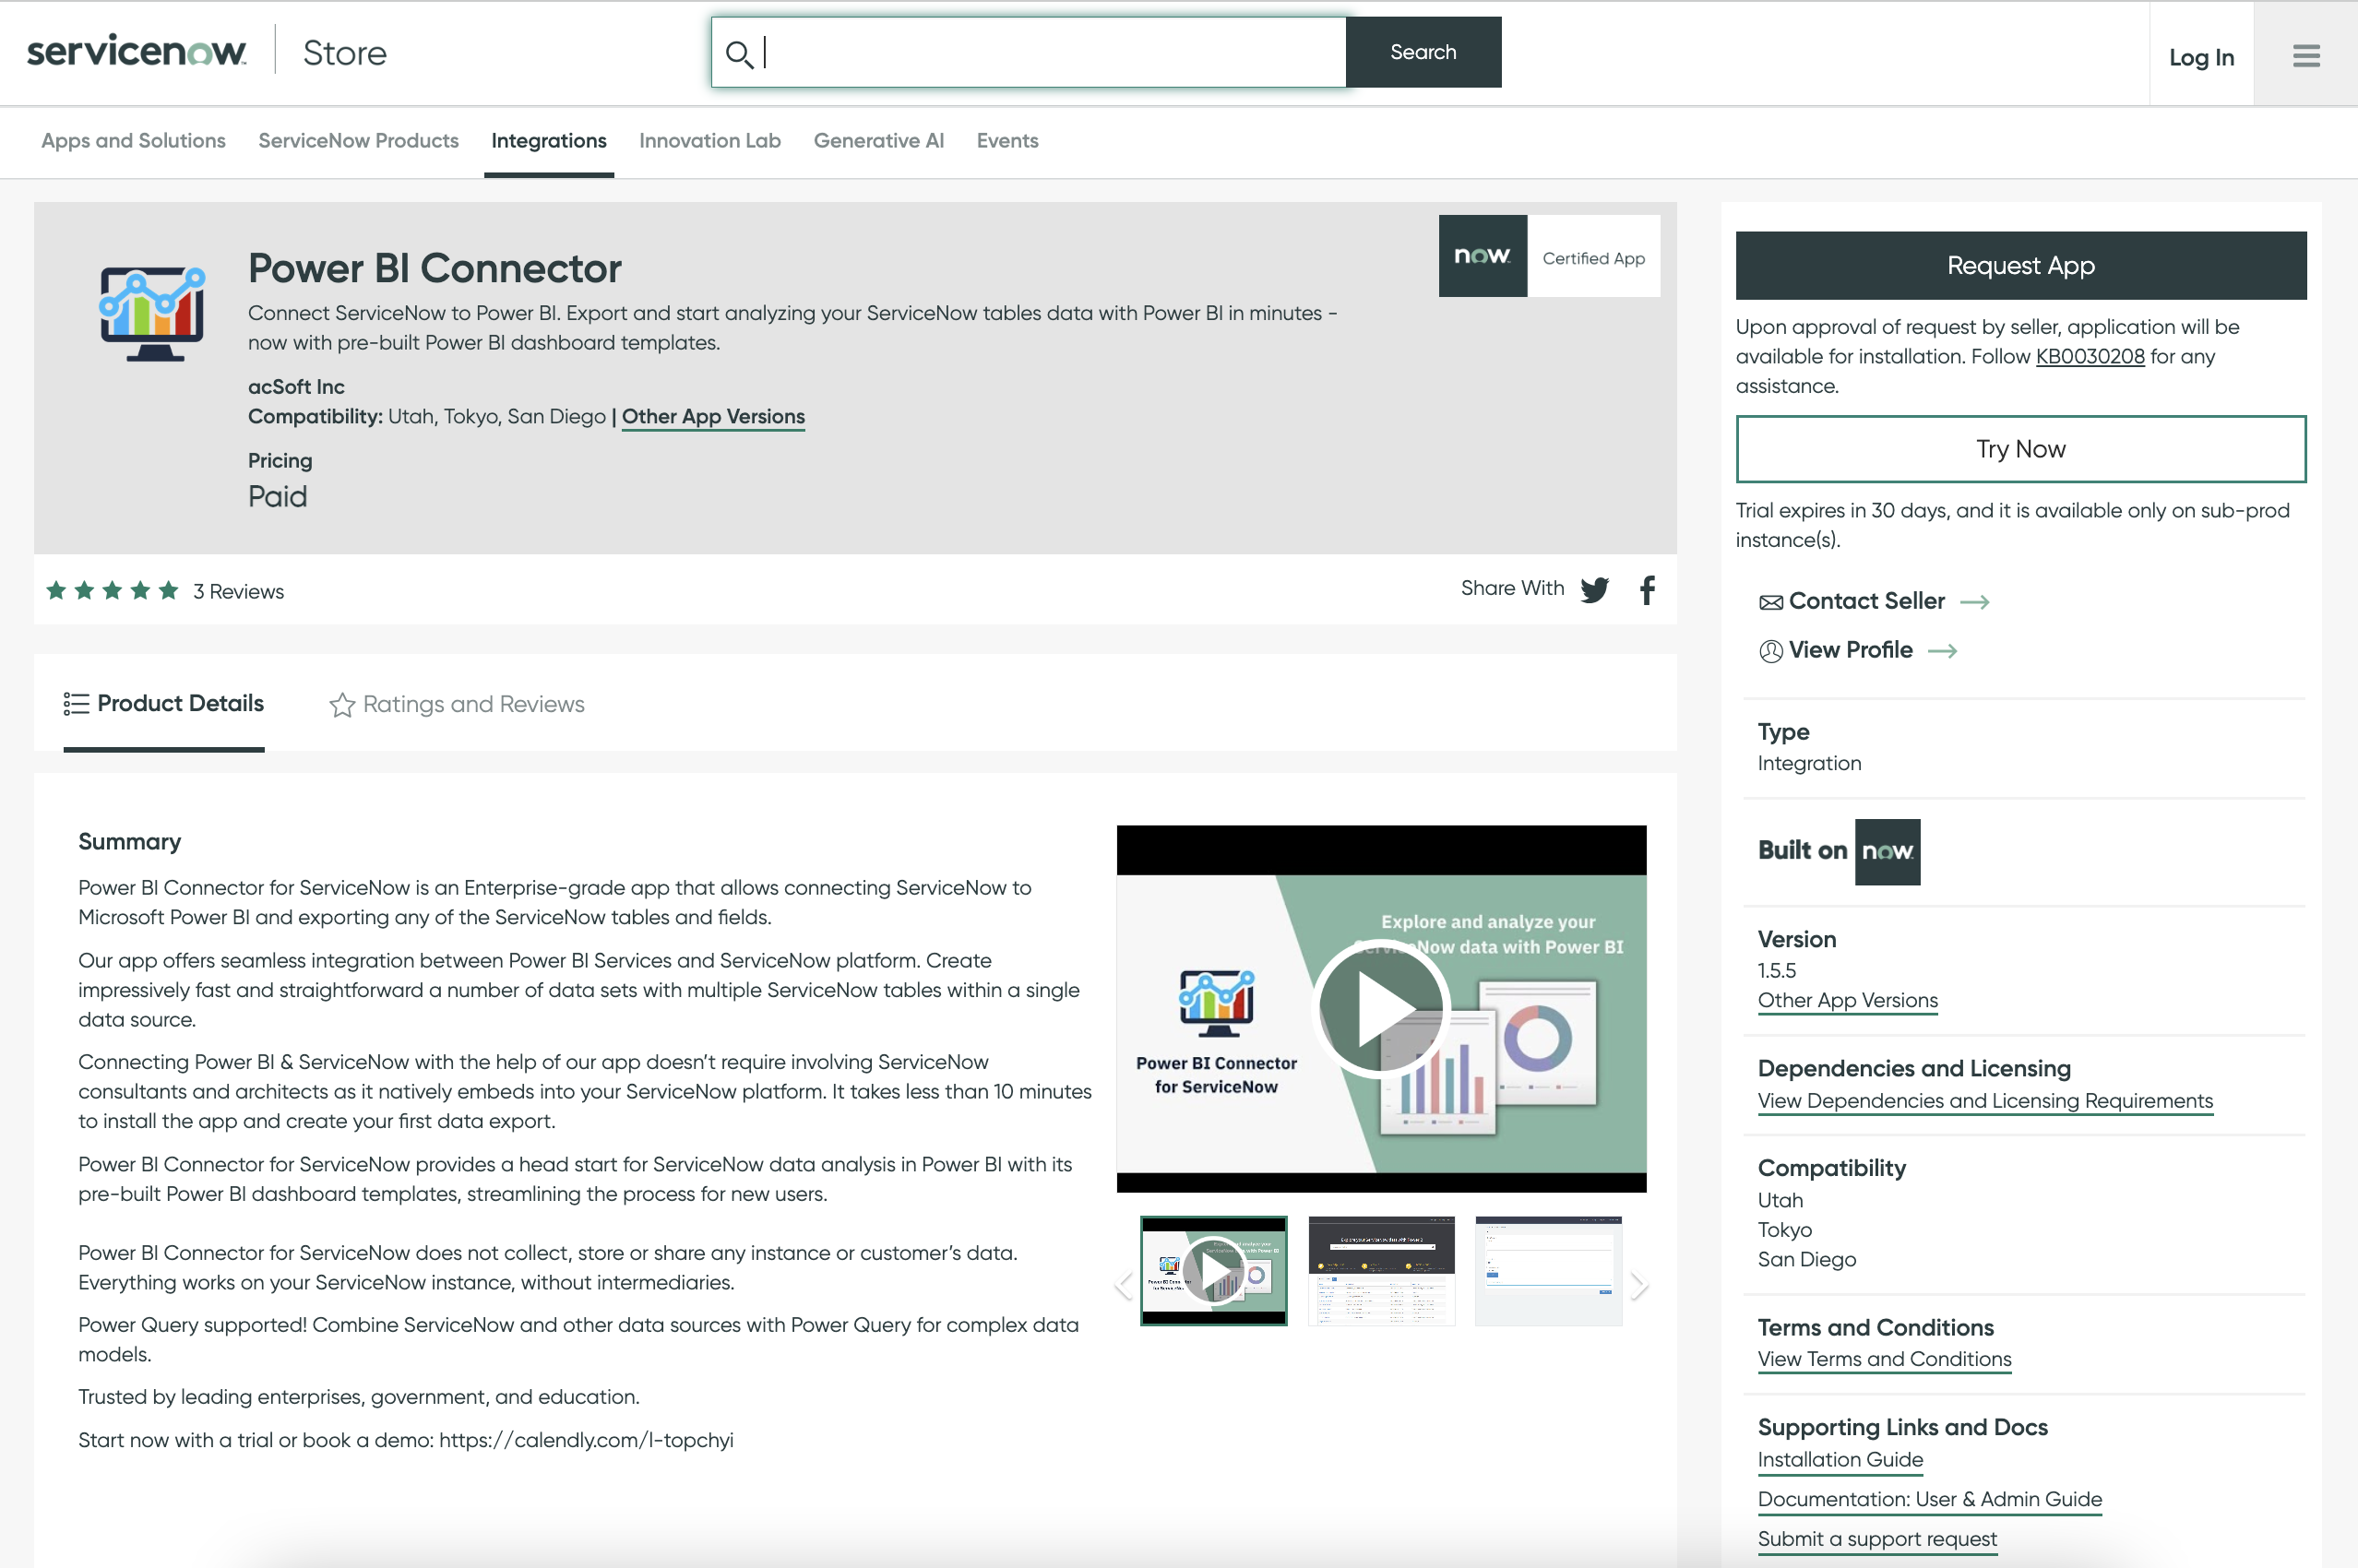Focus the Store search field
2358x1568 pixels.
(x=1050, y=53)
